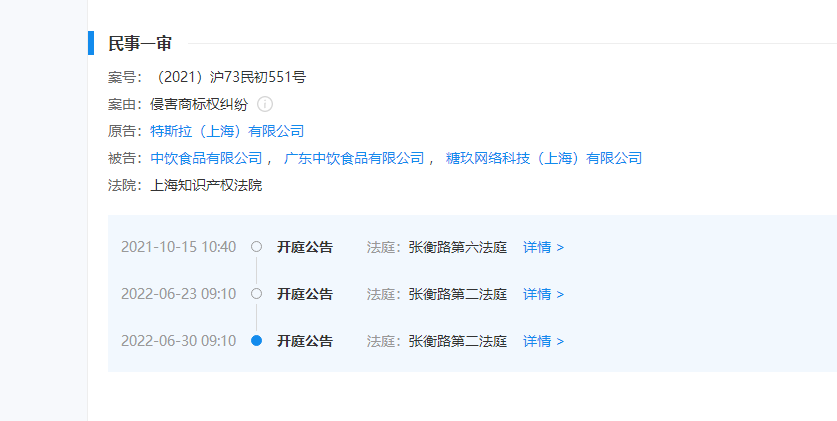Screen dimensions: 837x421
Task: Click 开庭公告 on the 2021-10-15 row
Action: coord(305,247)
